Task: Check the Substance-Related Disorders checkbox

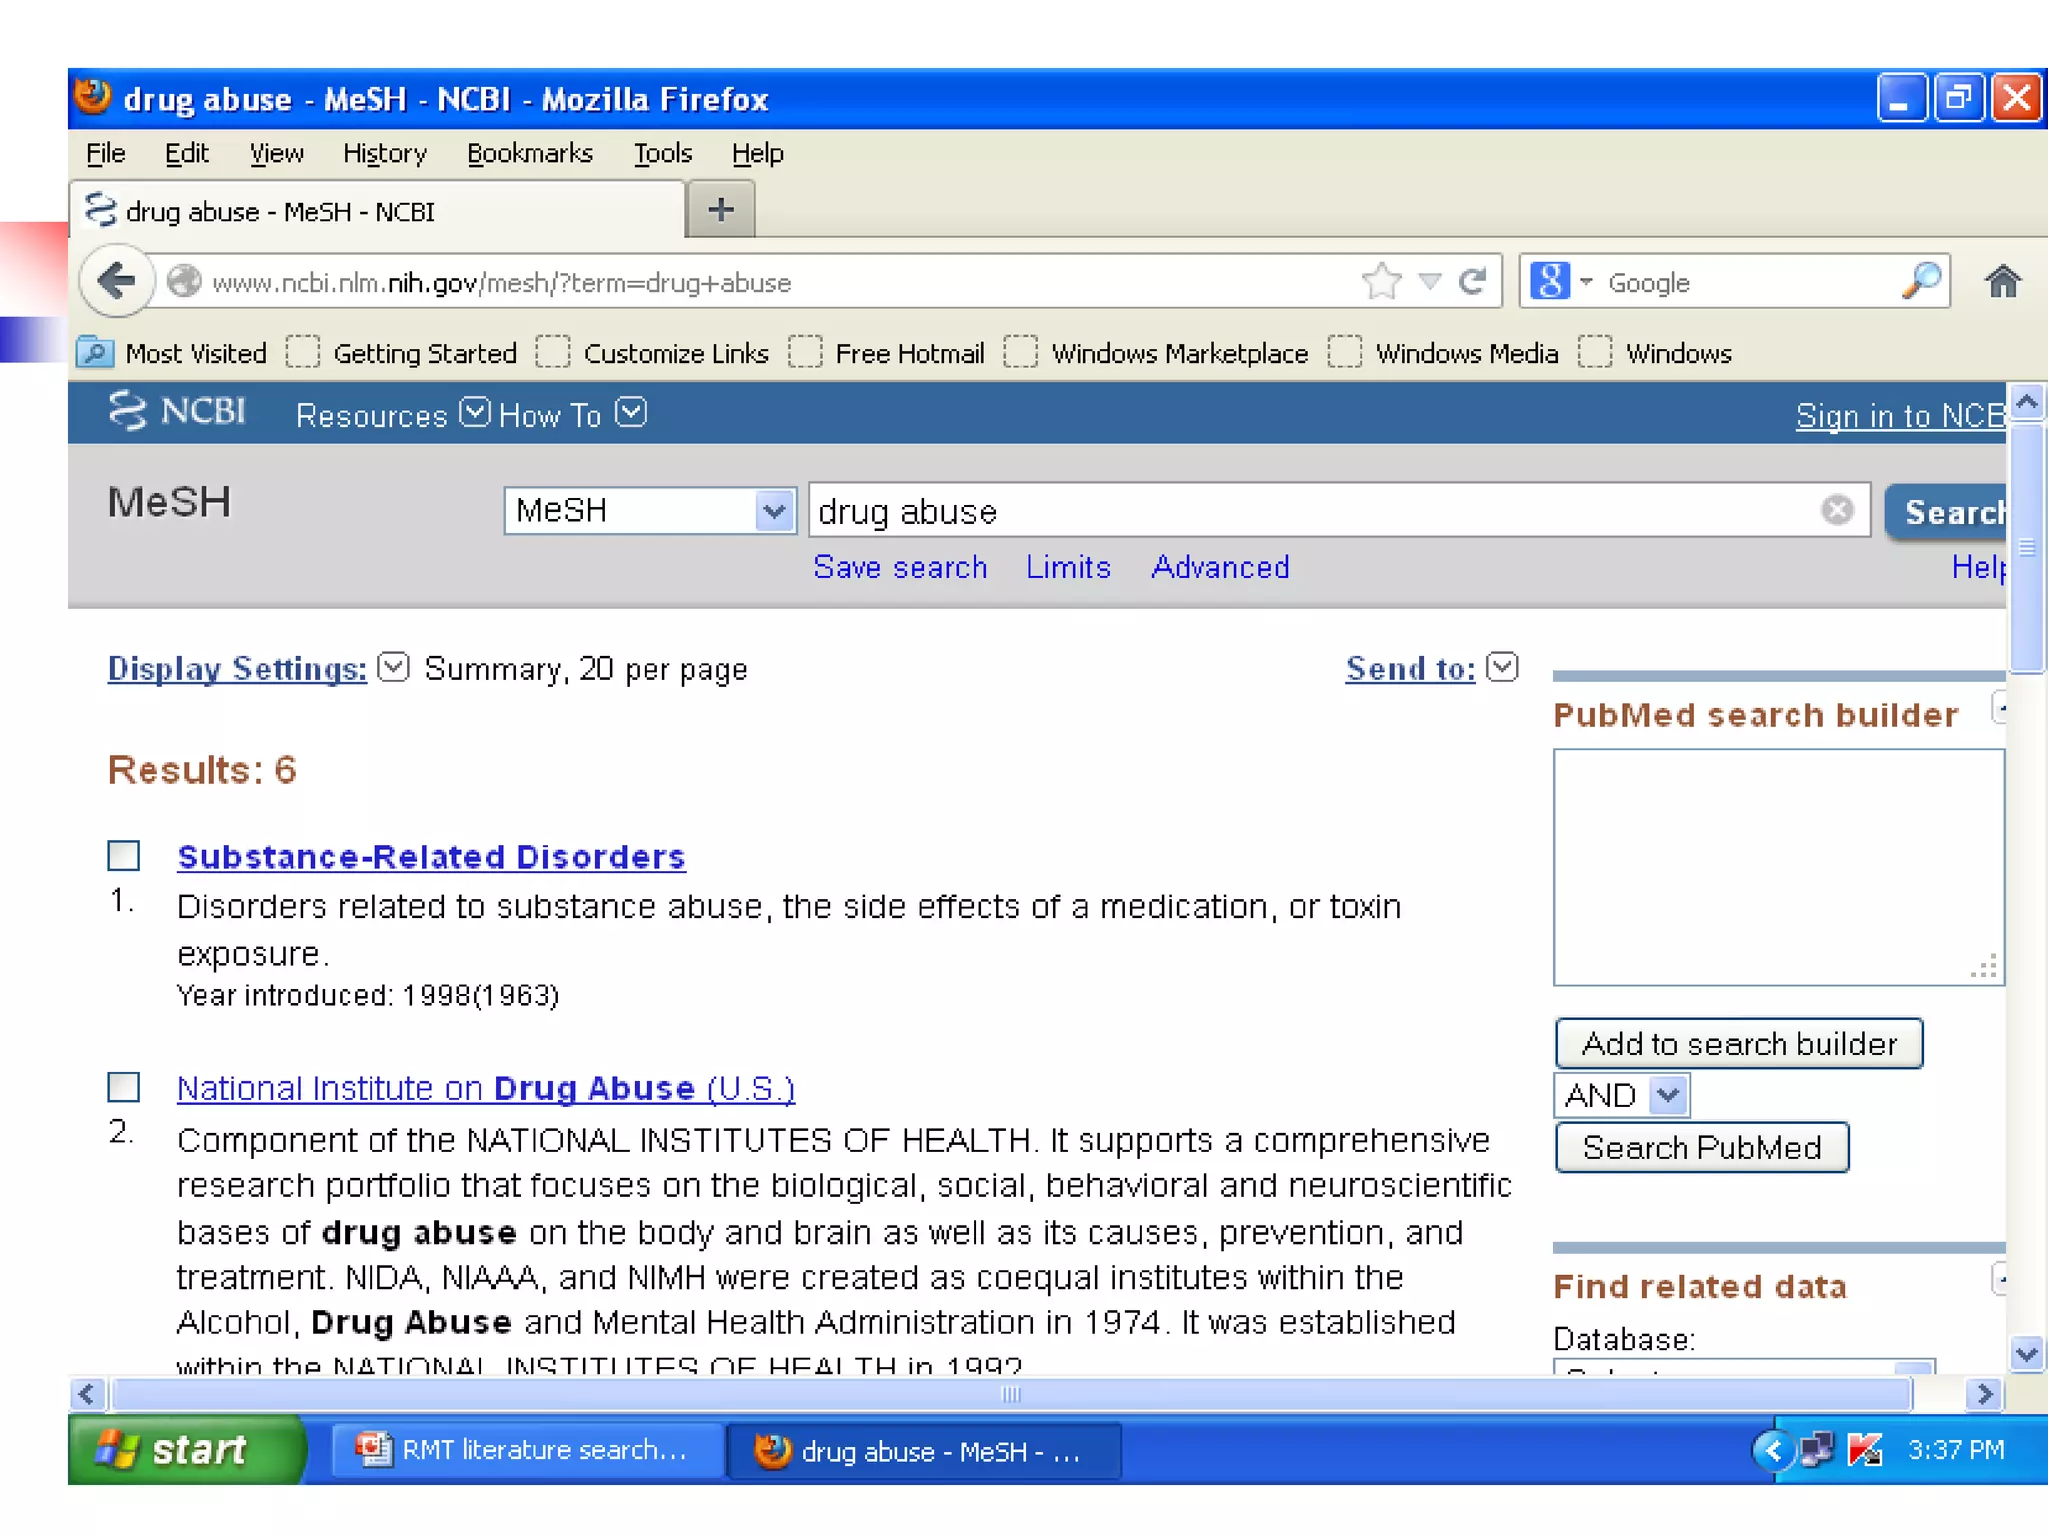Action: [x=124, y=856]
